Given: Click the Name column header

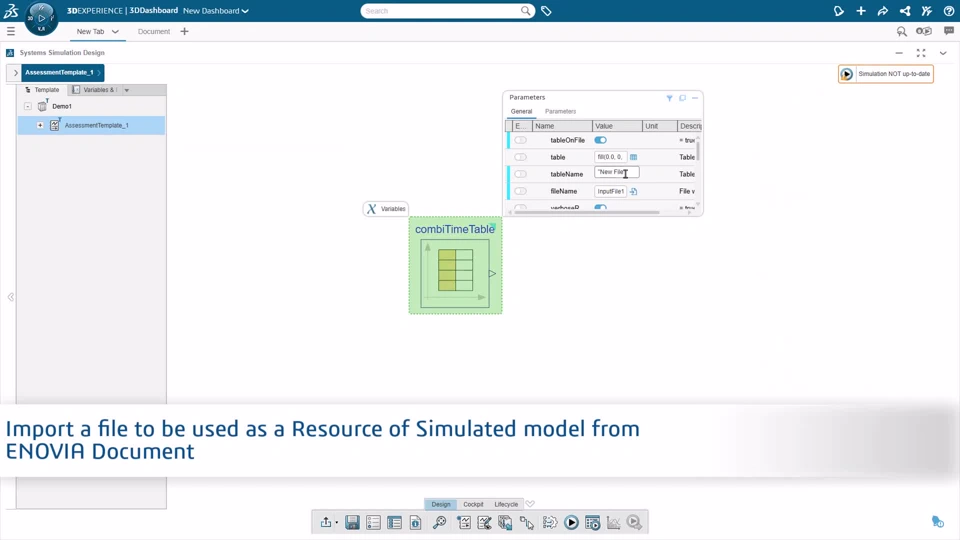Looking at the screenshot, I should pos(562,126).
